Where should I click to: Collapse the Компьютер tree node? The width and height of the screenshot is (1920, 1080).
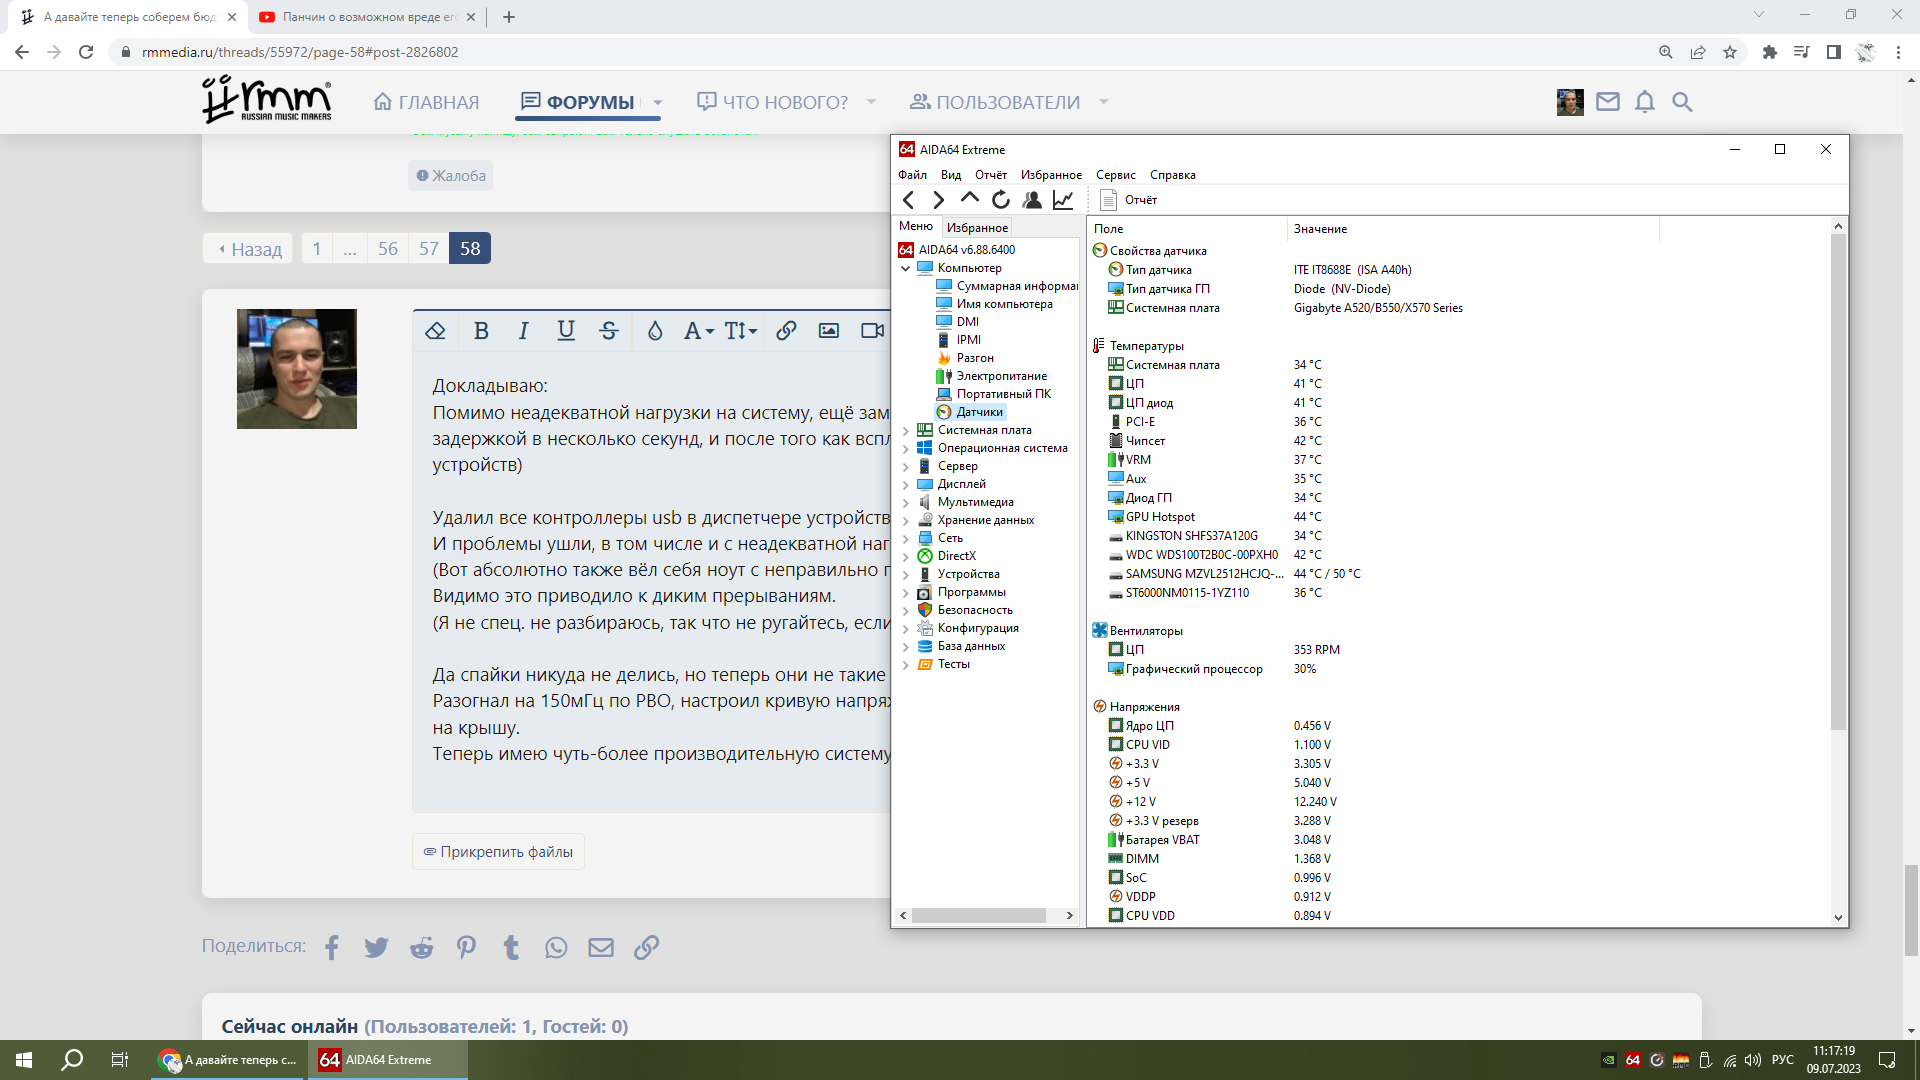coord(906,268)
